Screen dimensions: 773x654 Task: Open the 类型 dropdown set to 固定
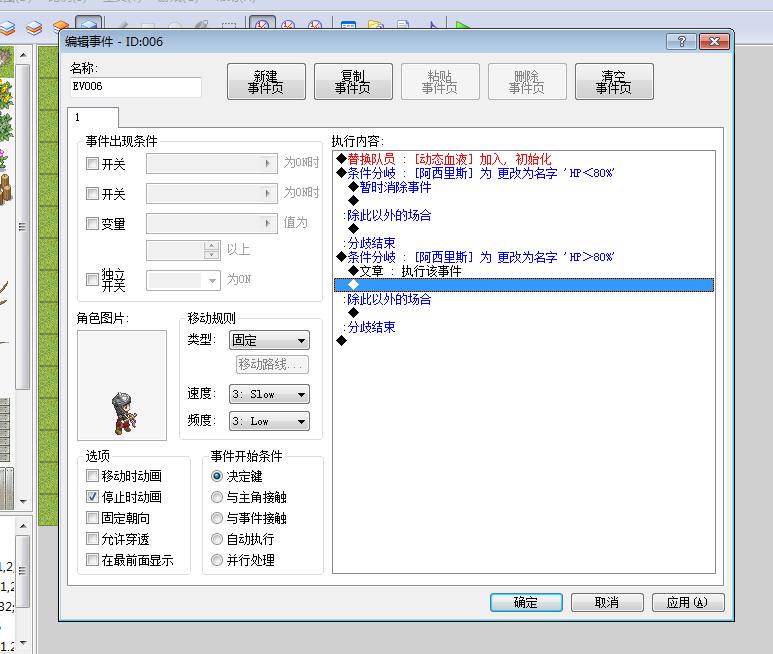pos(269,340)
